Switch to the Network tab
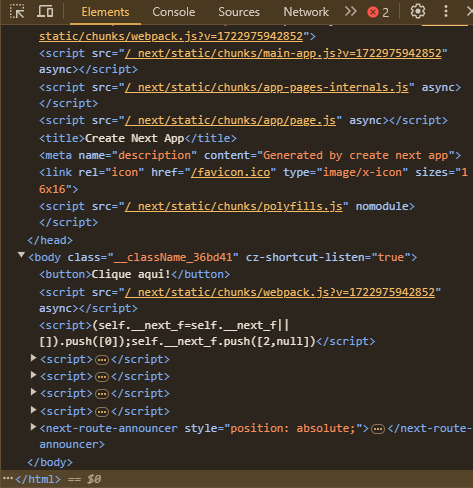Image resolution: width=473 pixels, height=488 pixels. click(x=306, y=12)
